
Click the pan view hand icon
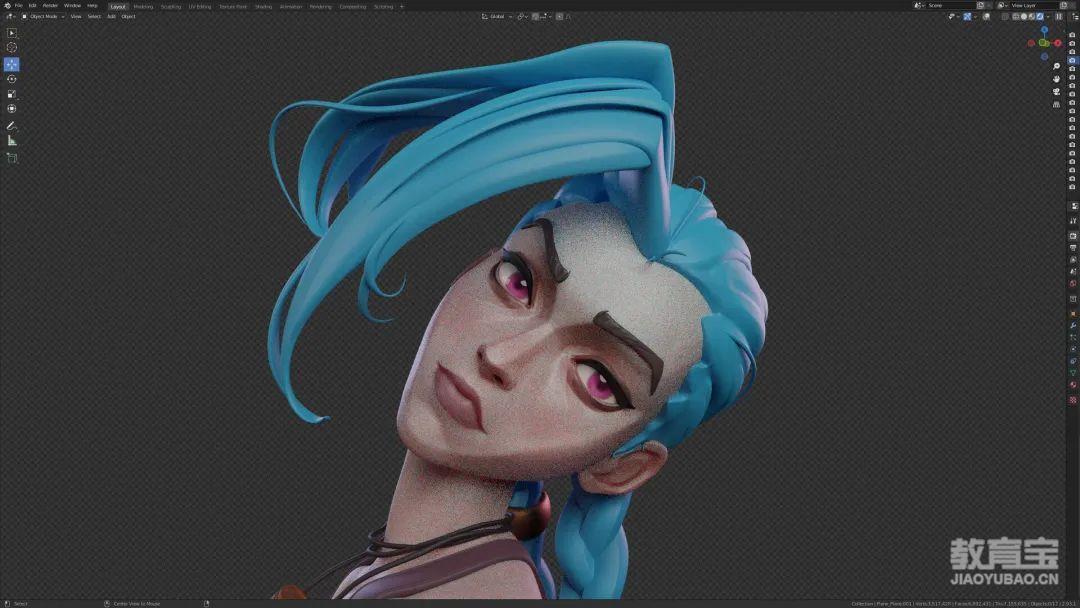[1057, 78]
